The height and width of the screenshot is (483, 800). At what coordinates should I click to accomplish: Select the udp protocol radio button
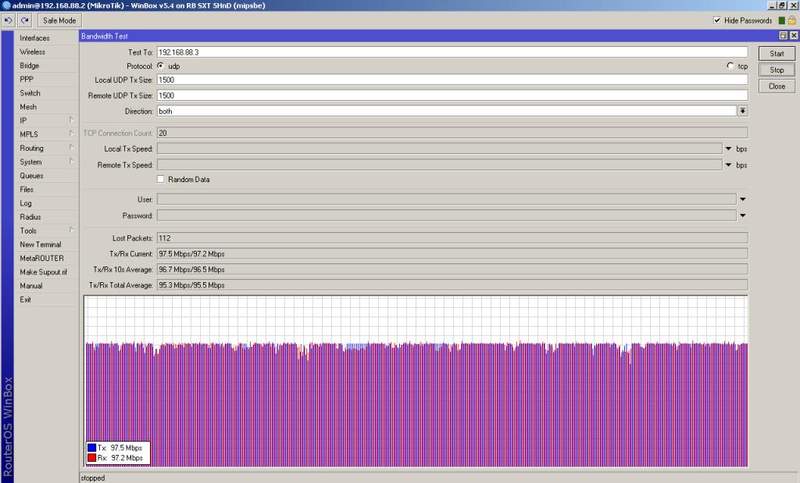[x=161, y=66]
